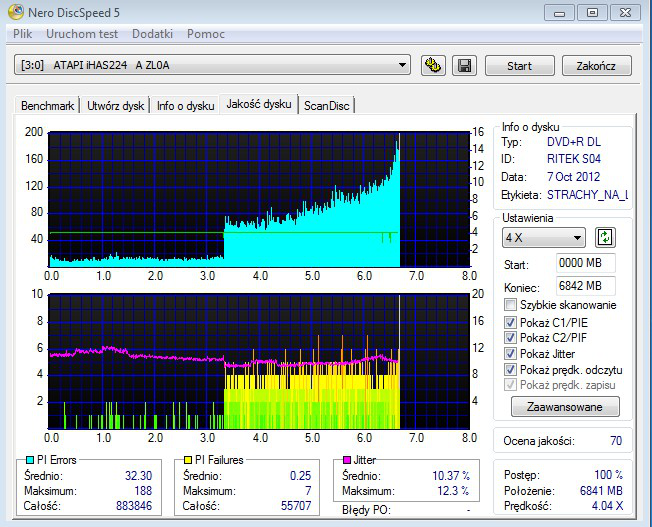This screenshot has width=652, height=527.
Task: Click the Koniec field showing 6842 MB
Action: click(x=585, y=286)
